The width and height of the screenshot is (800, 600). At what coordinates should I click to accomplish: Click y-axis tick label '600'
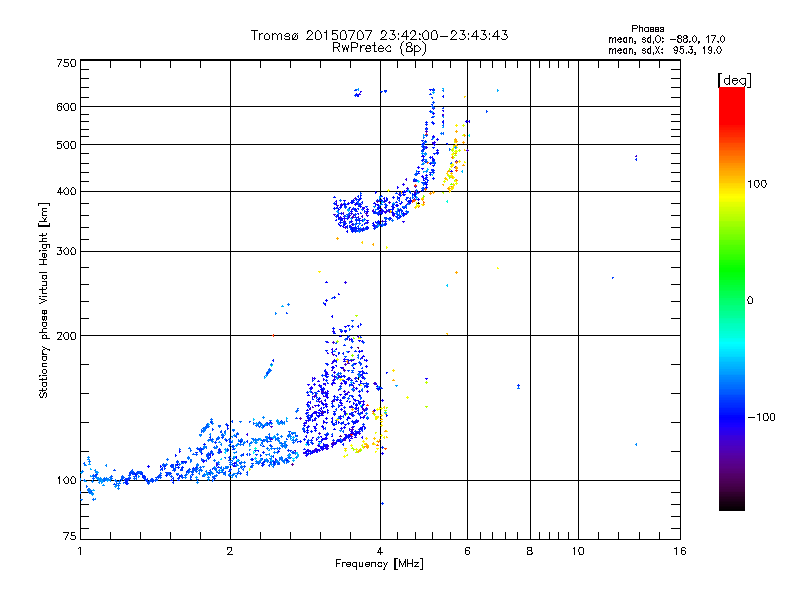pyautogui.click(x=66, y=107)
